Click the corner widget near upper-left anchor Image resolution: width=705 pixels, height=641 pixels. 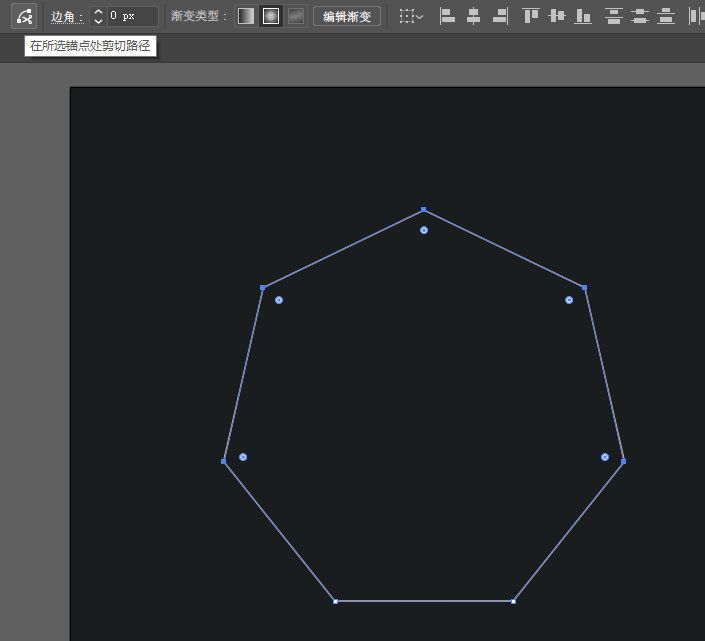(279, 300)
